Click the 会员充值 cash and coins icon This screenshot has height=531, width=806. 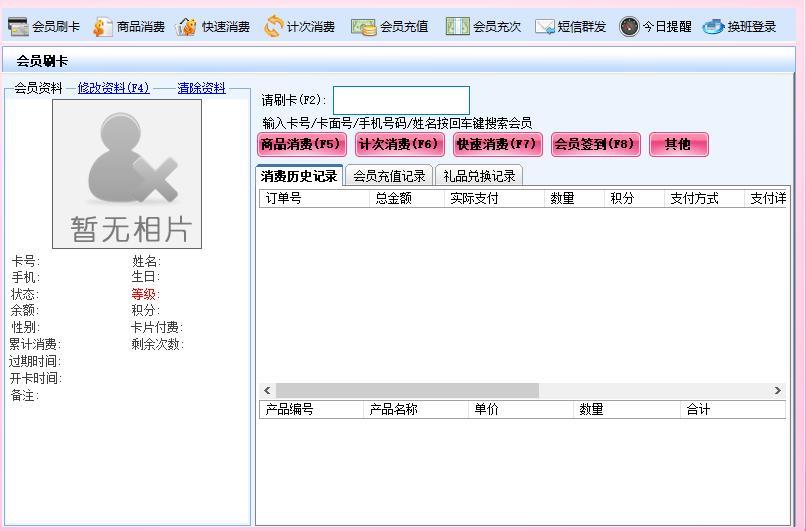[x=363, y=26]
